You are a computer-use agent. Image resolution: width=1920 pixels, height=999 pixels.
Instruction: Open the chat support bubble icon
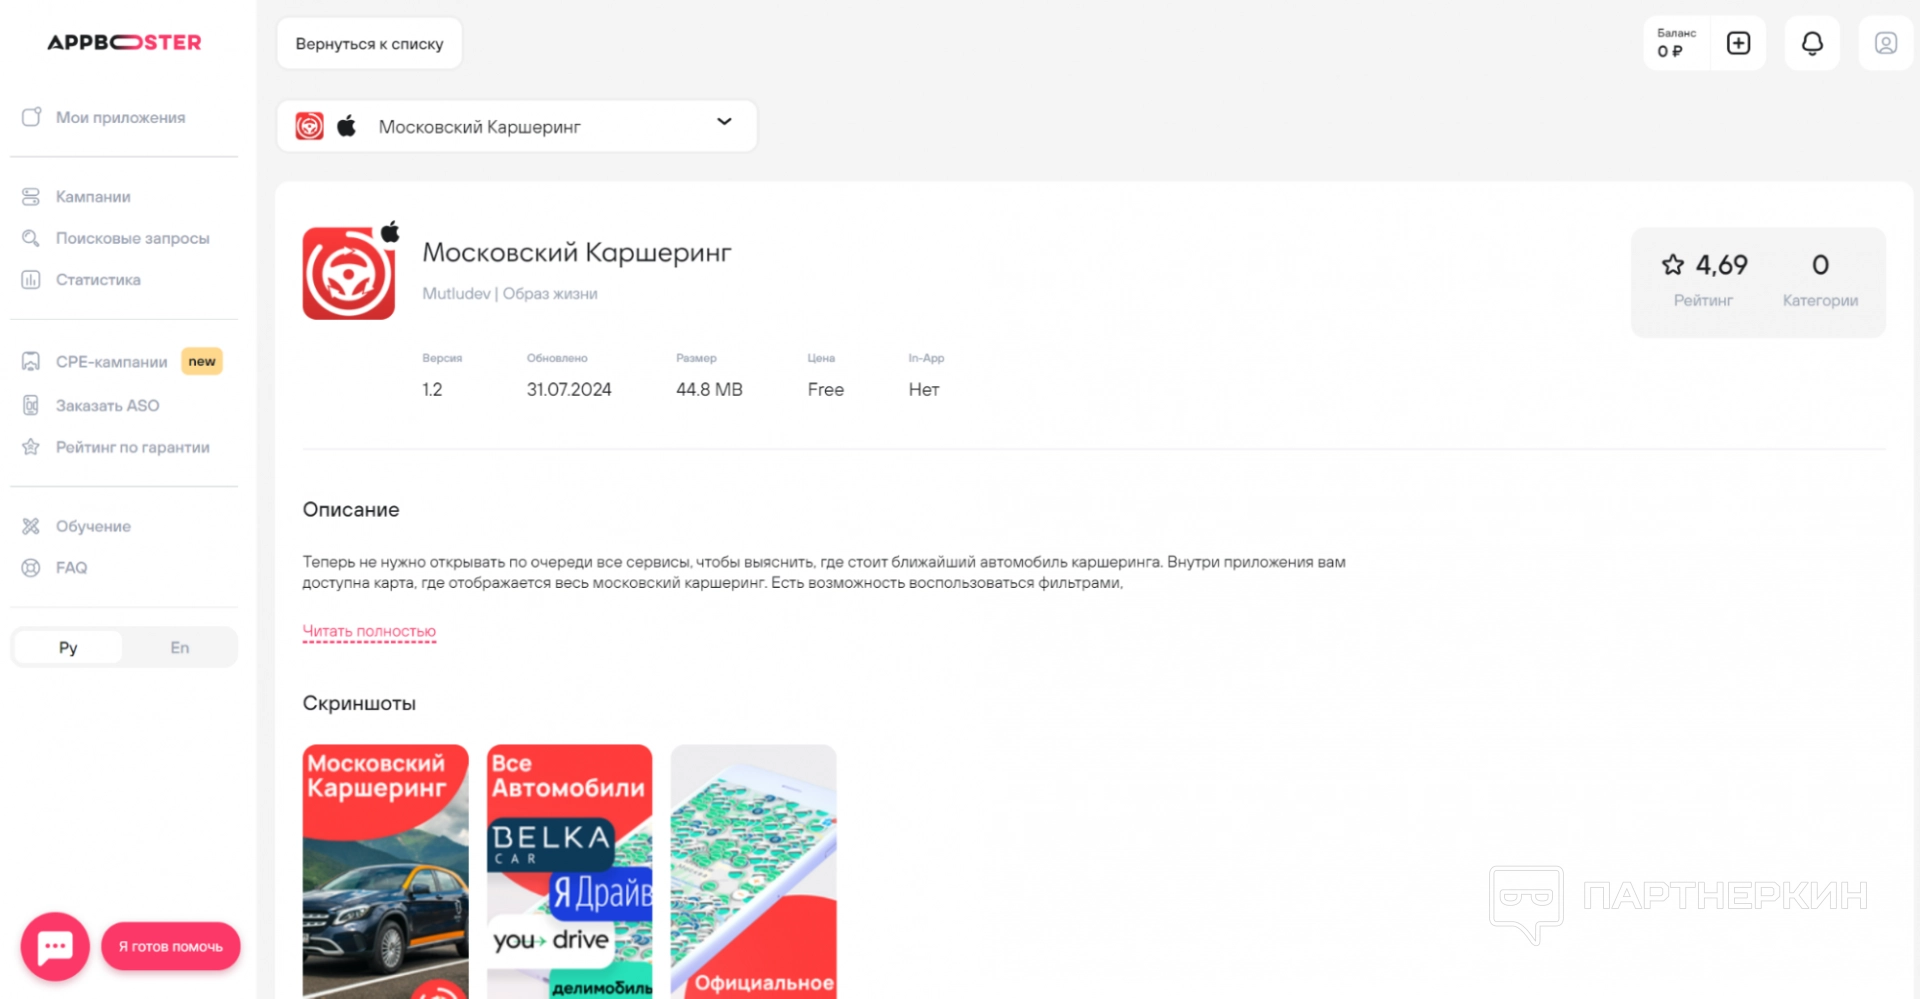[x=55, y=946]
